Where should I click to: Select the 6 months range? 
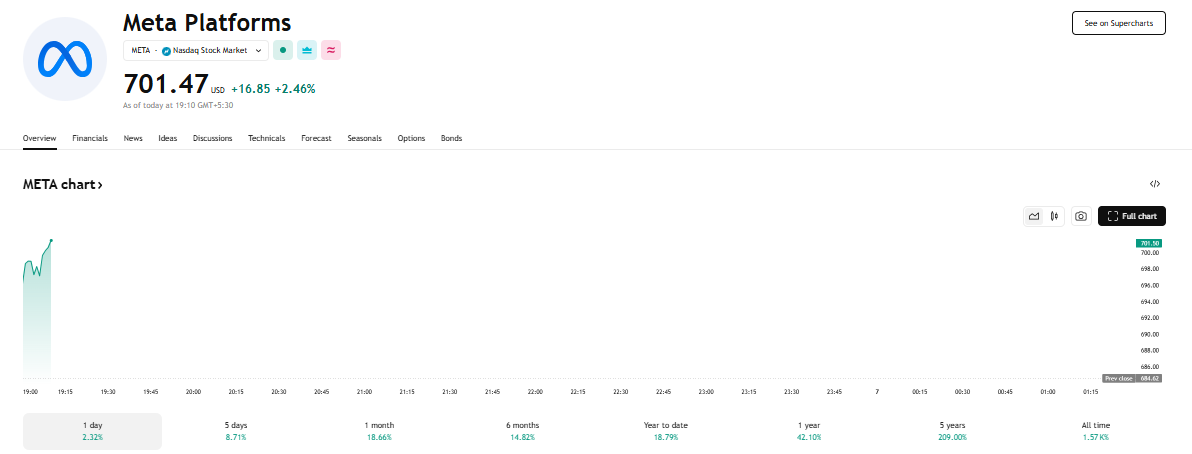coord(522,431)
